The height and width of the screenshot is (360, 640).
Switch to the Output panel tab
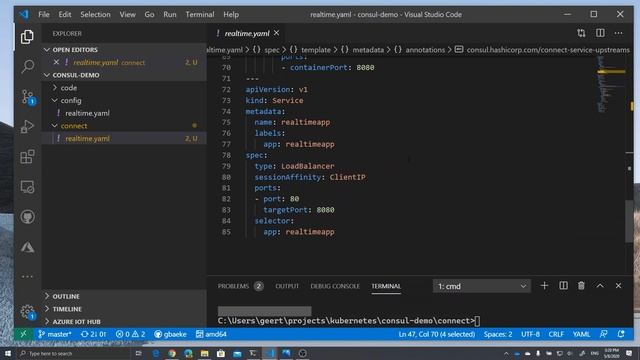coord(287,286)
